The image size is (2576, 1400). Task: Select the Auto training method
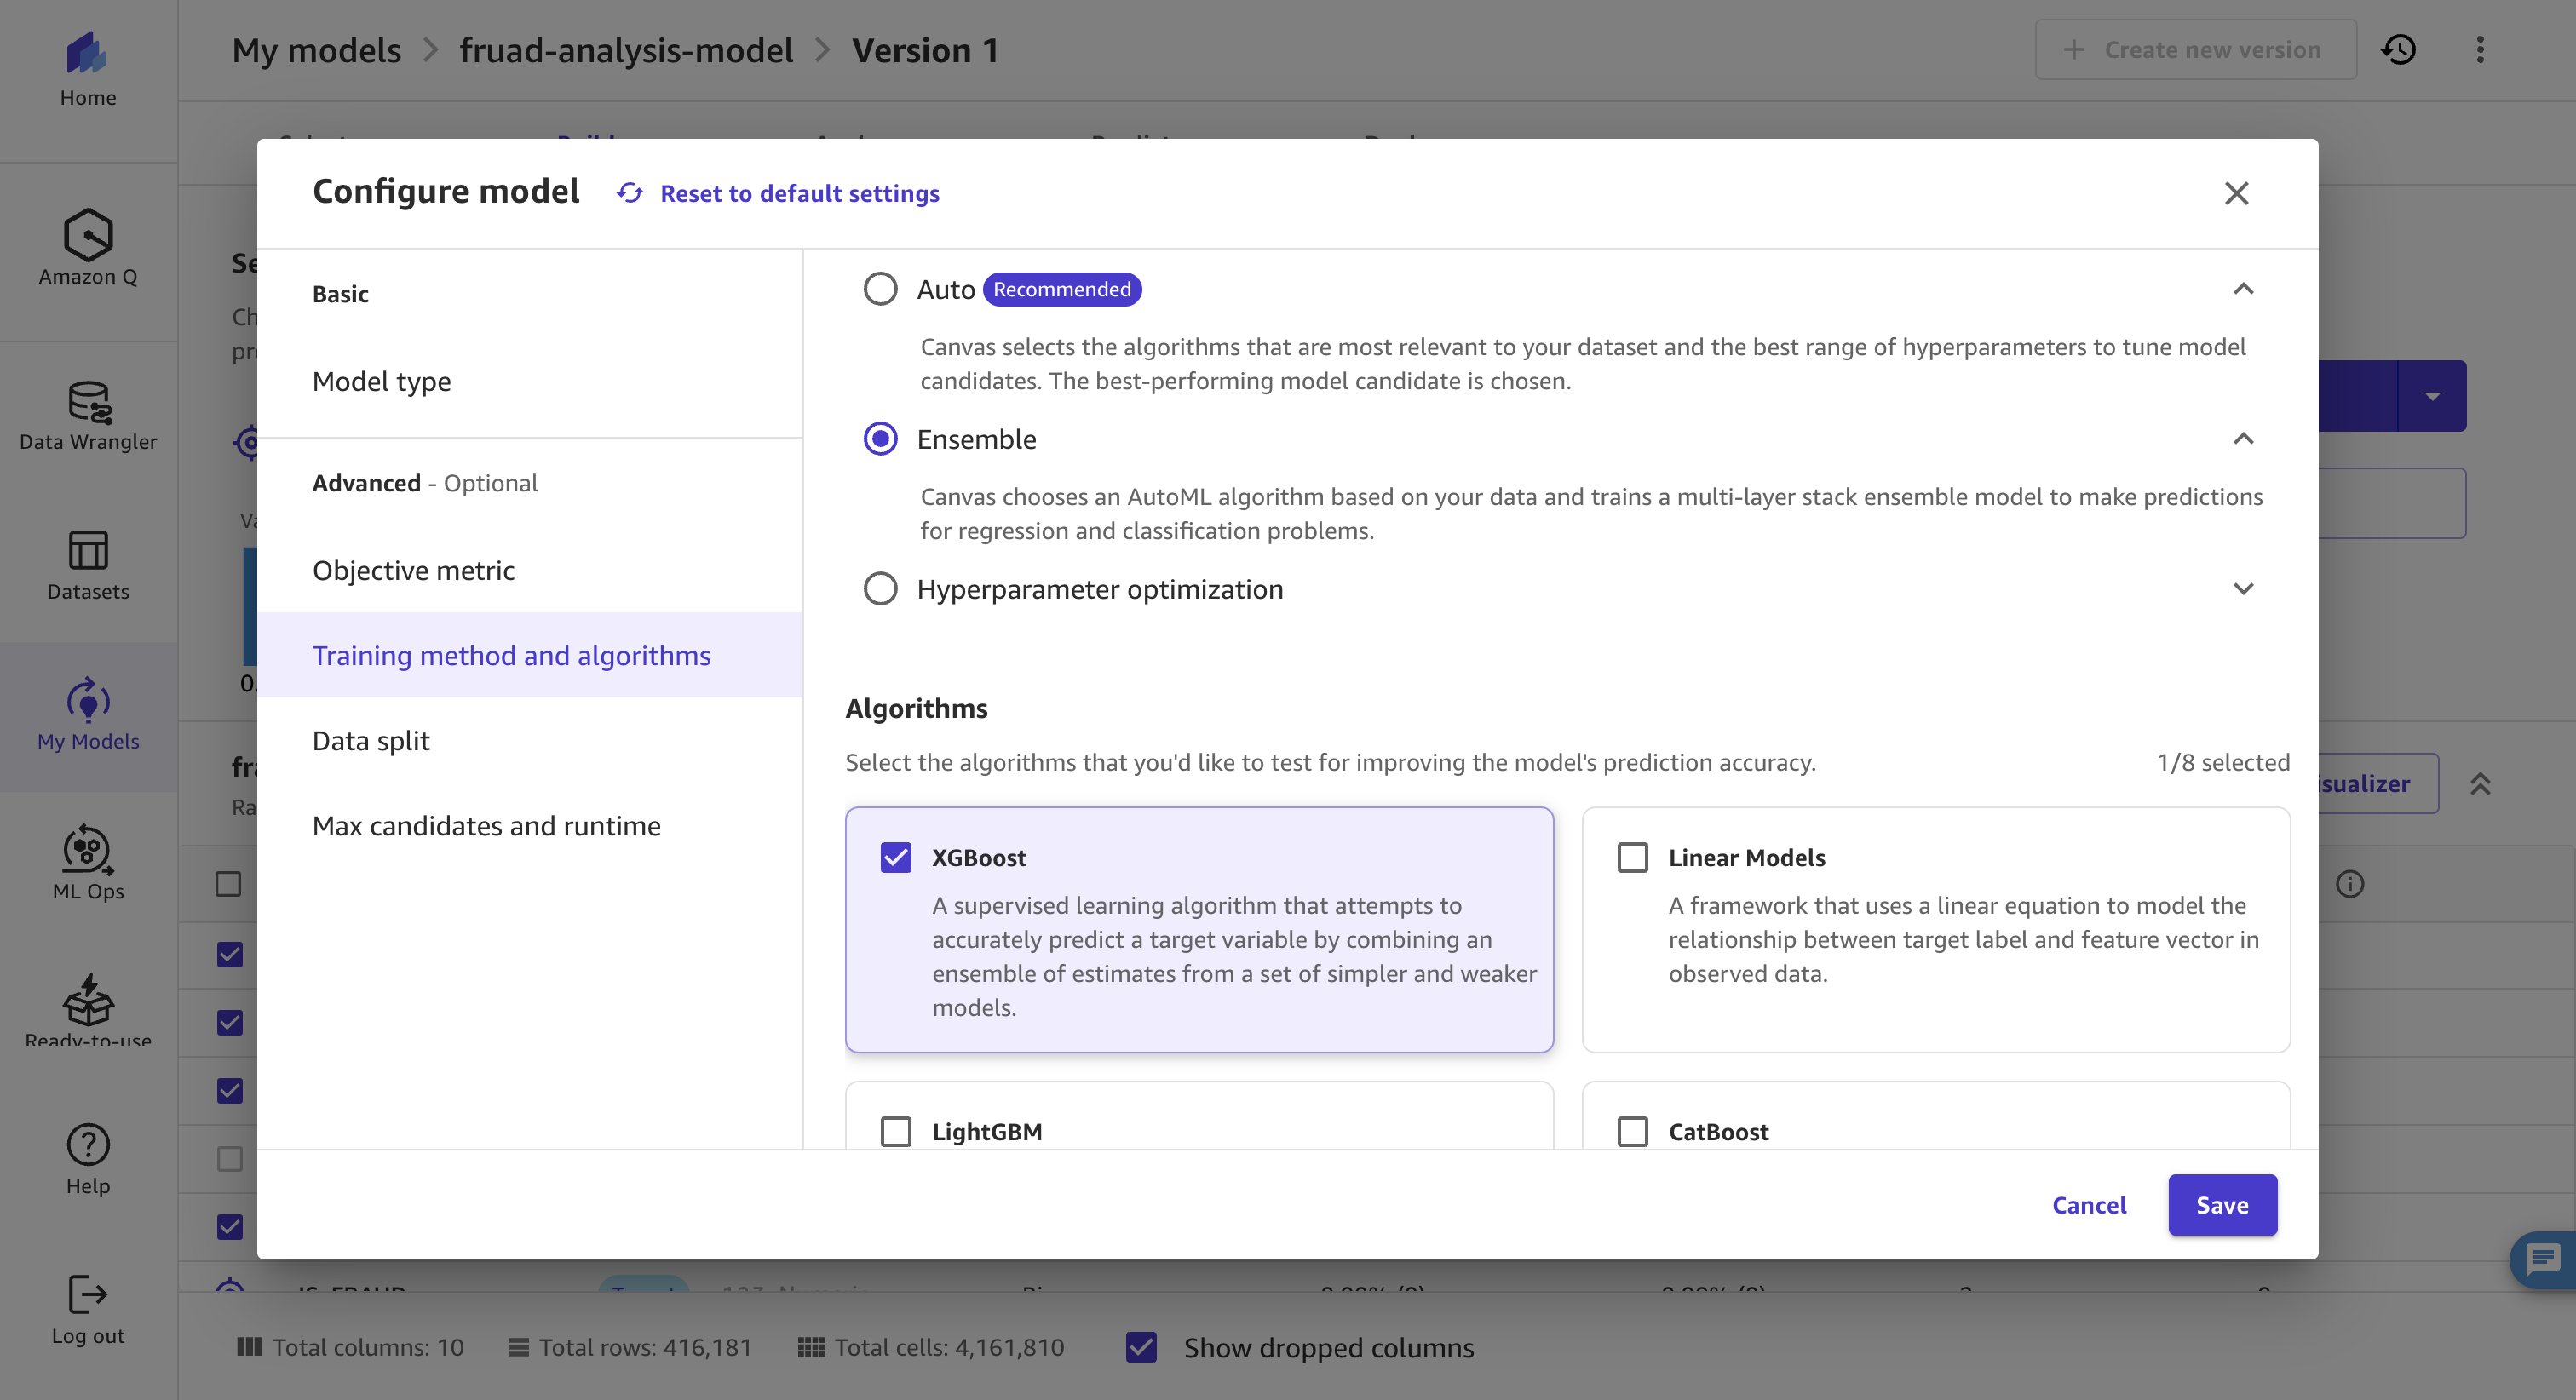[x=880, y=289]
